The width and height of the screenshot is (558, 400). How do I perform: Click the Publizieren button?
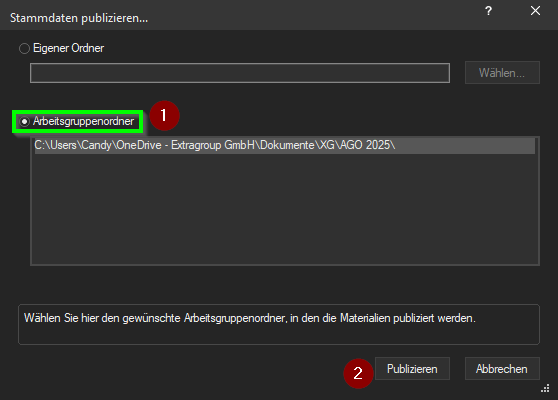[412, 369]
